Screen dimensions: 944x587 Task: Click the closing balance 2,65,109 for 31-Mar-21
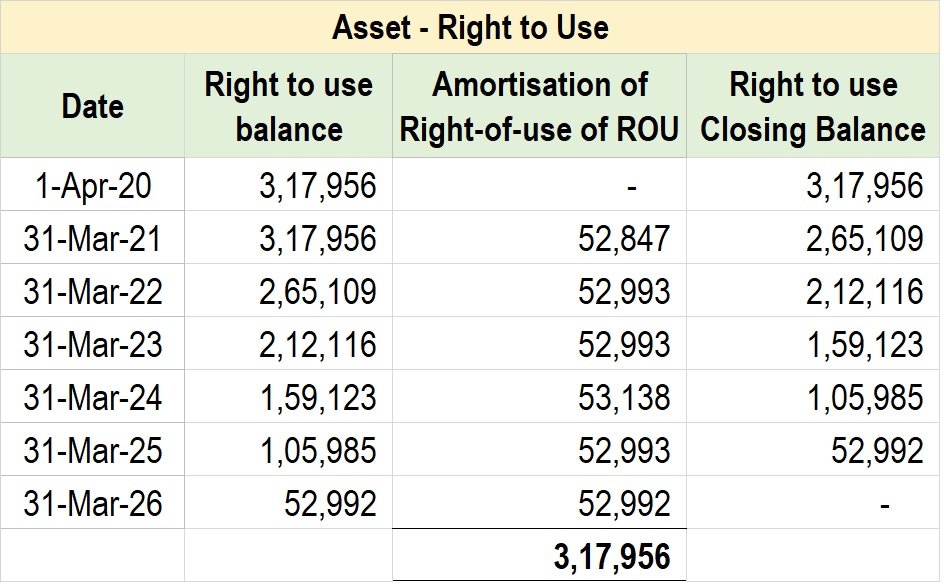point(863,239)
